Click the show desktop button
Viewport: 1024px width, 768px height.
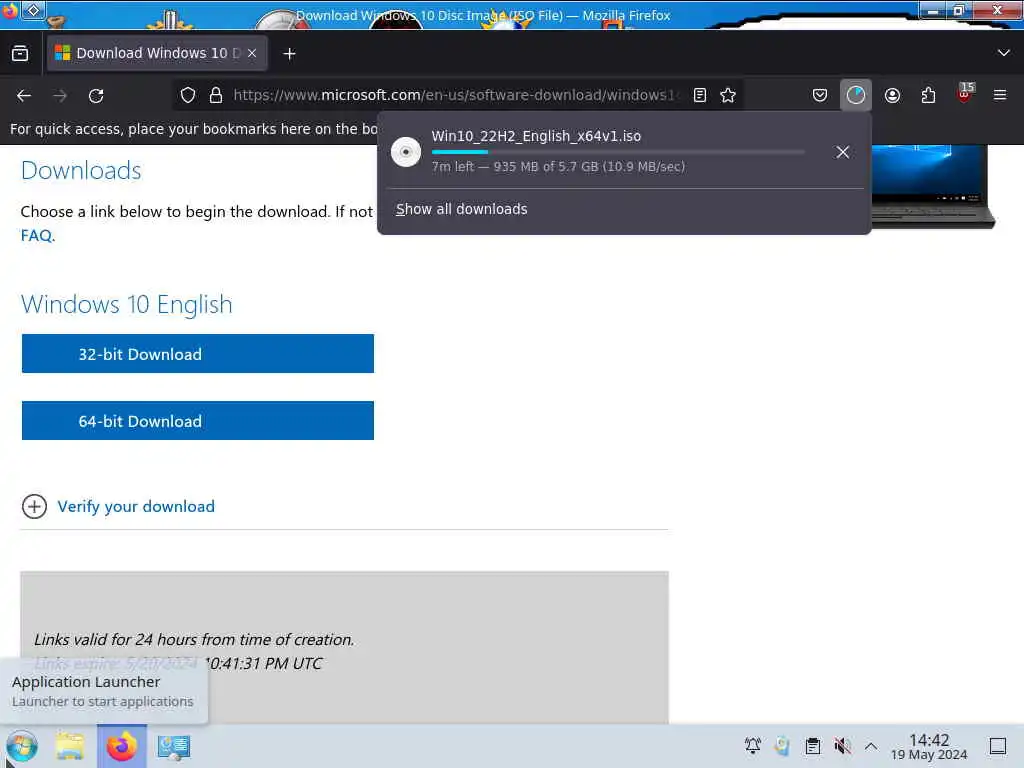pyautogui.click(x=998, y=746)
